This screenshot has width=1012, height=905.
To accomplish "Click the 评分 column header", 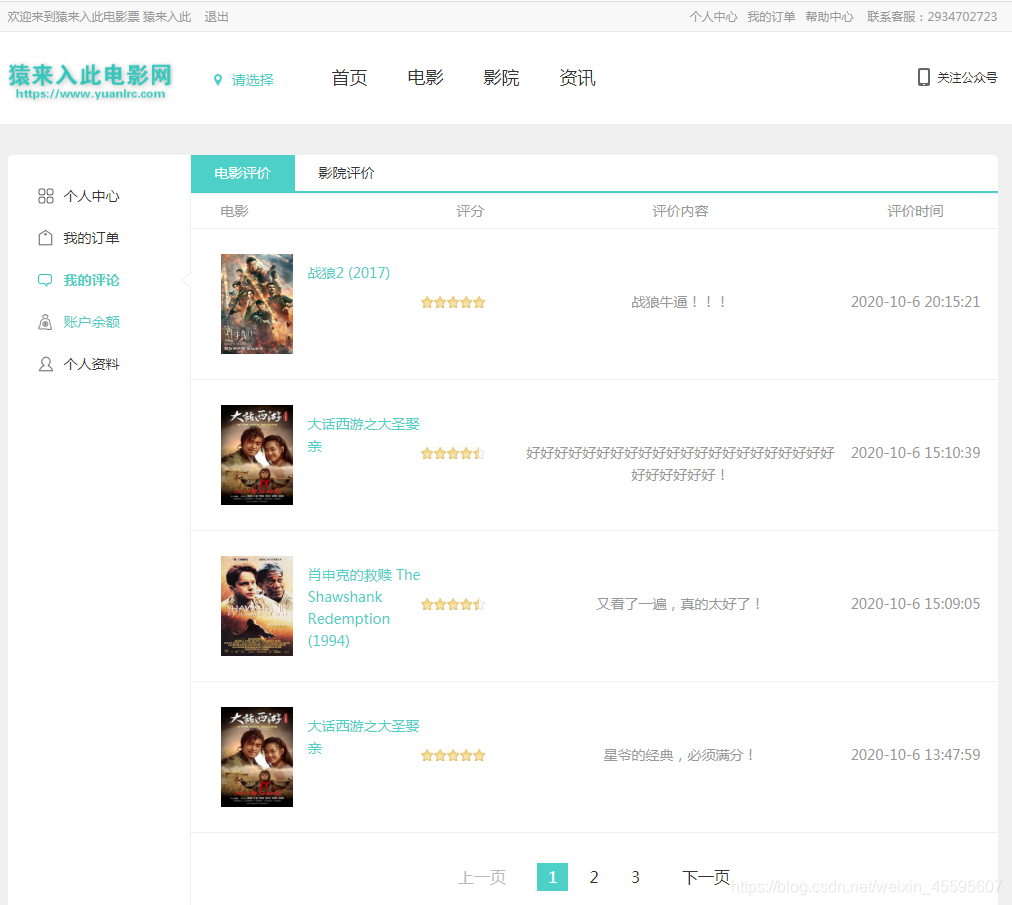I will pyautogui.click(x=470, y=211).
